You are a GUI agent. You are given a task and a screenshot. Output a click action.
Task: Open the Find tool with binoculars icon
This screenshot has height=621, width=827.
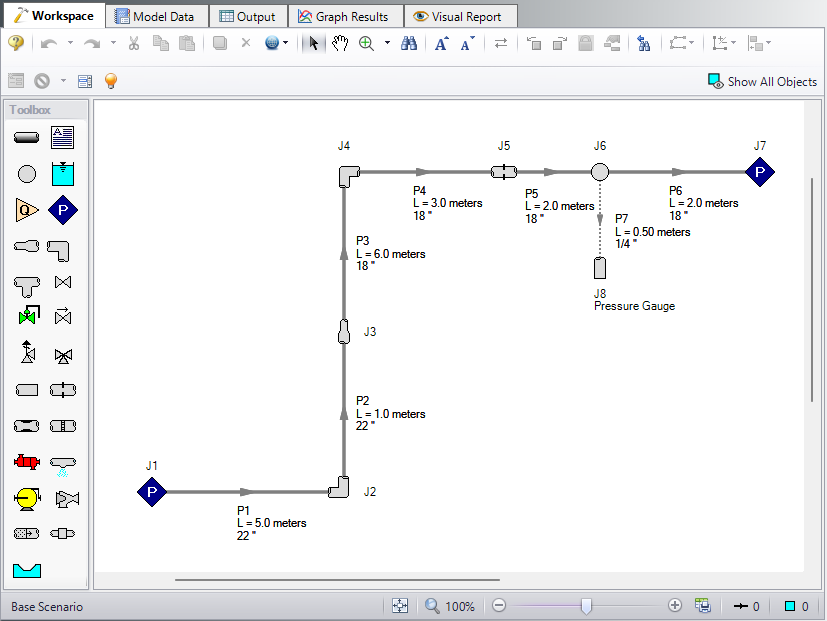tap(409, 43)
